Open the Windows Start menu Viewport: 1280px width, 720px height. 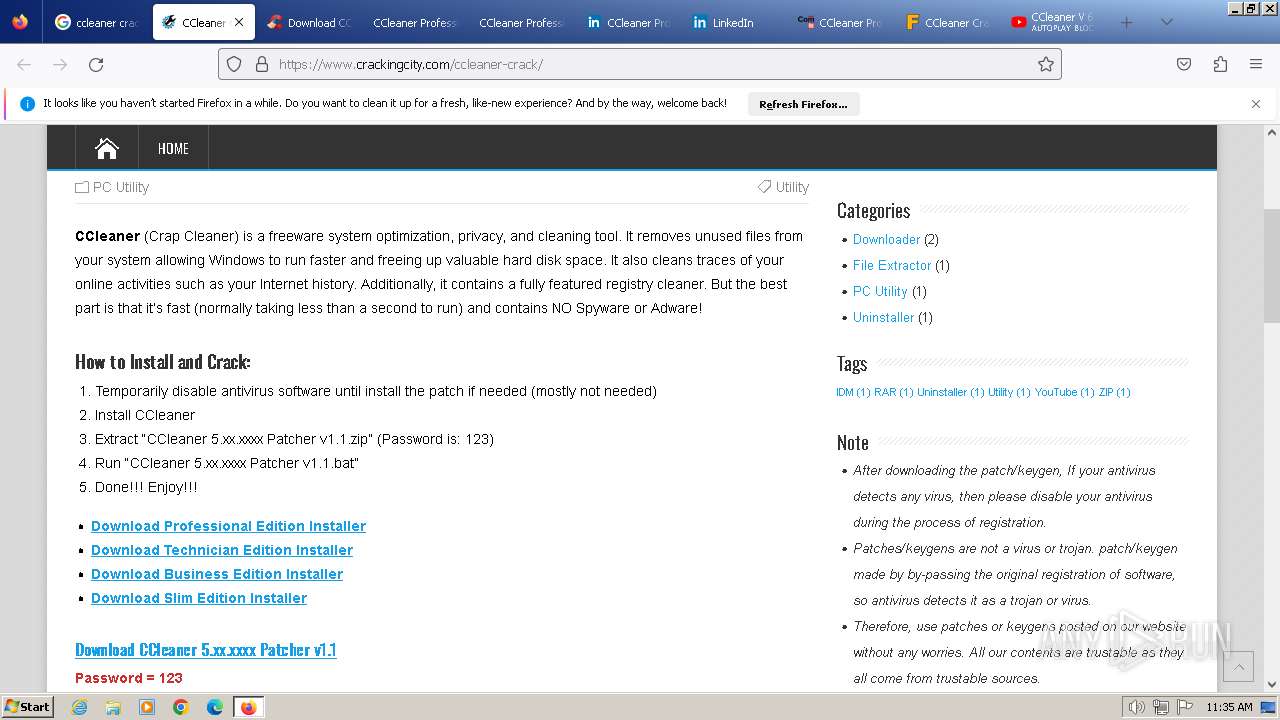[x=27, y=706]
